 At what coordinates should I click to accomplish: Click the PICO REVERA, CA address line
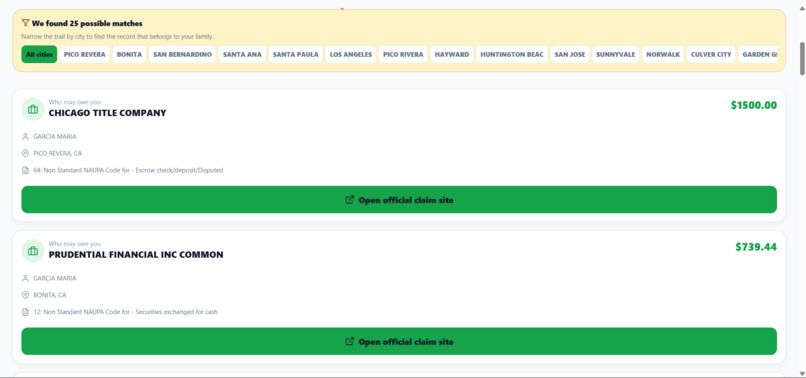[58, 153]
